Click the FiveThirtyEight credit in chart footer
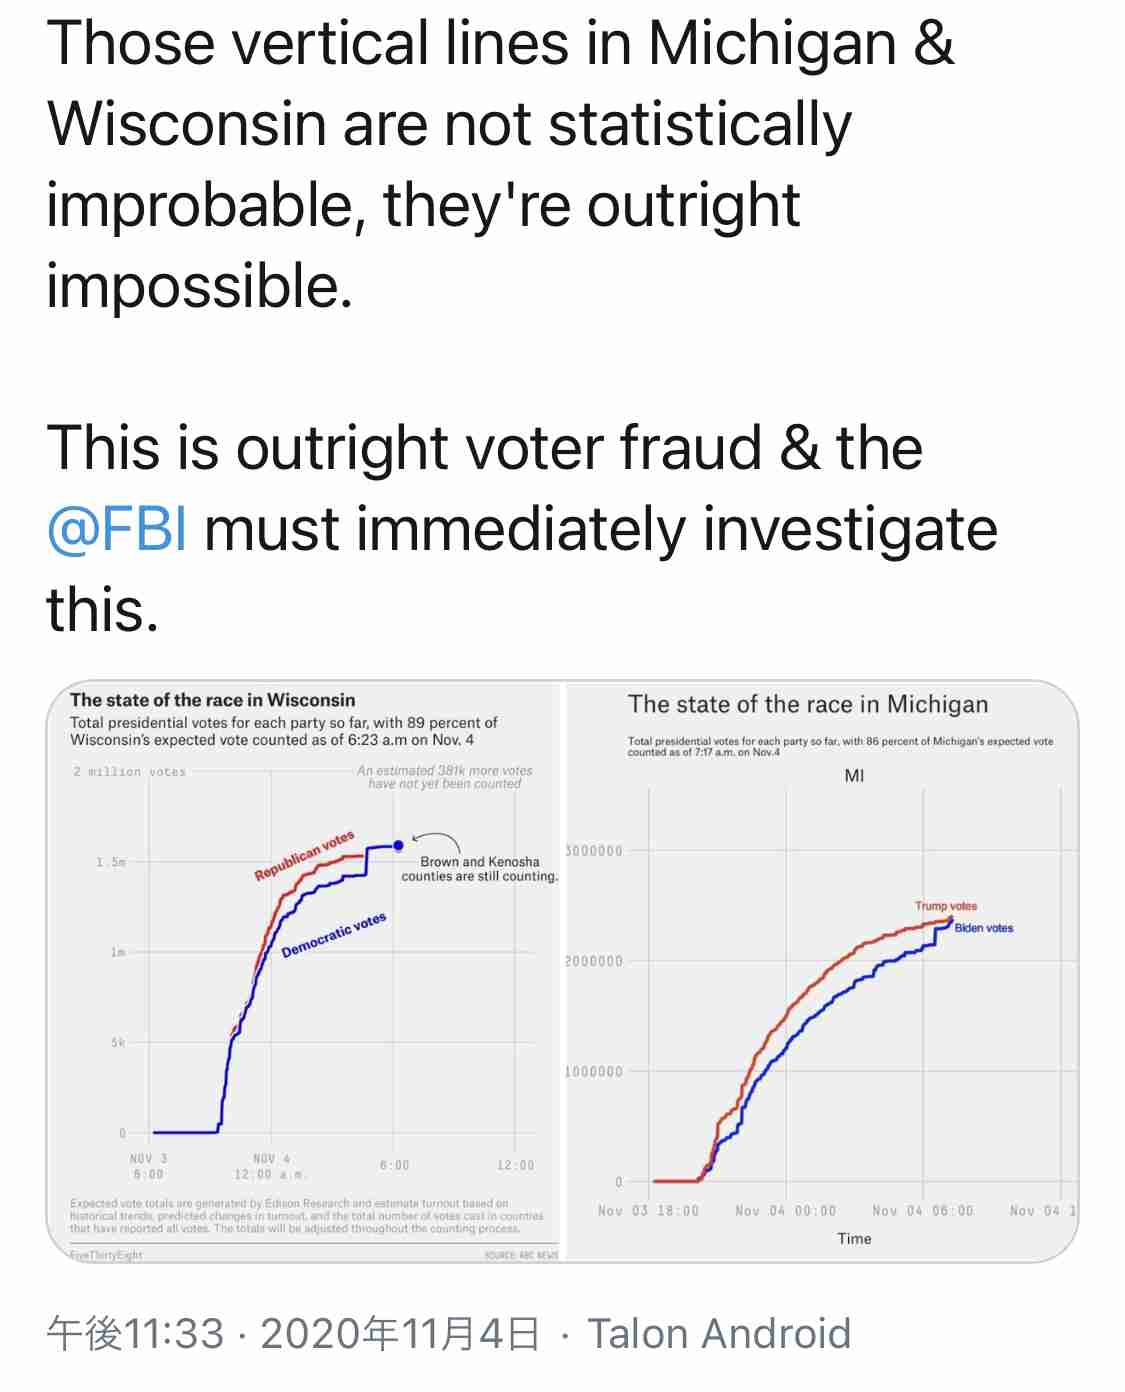 coord(106,1254)
